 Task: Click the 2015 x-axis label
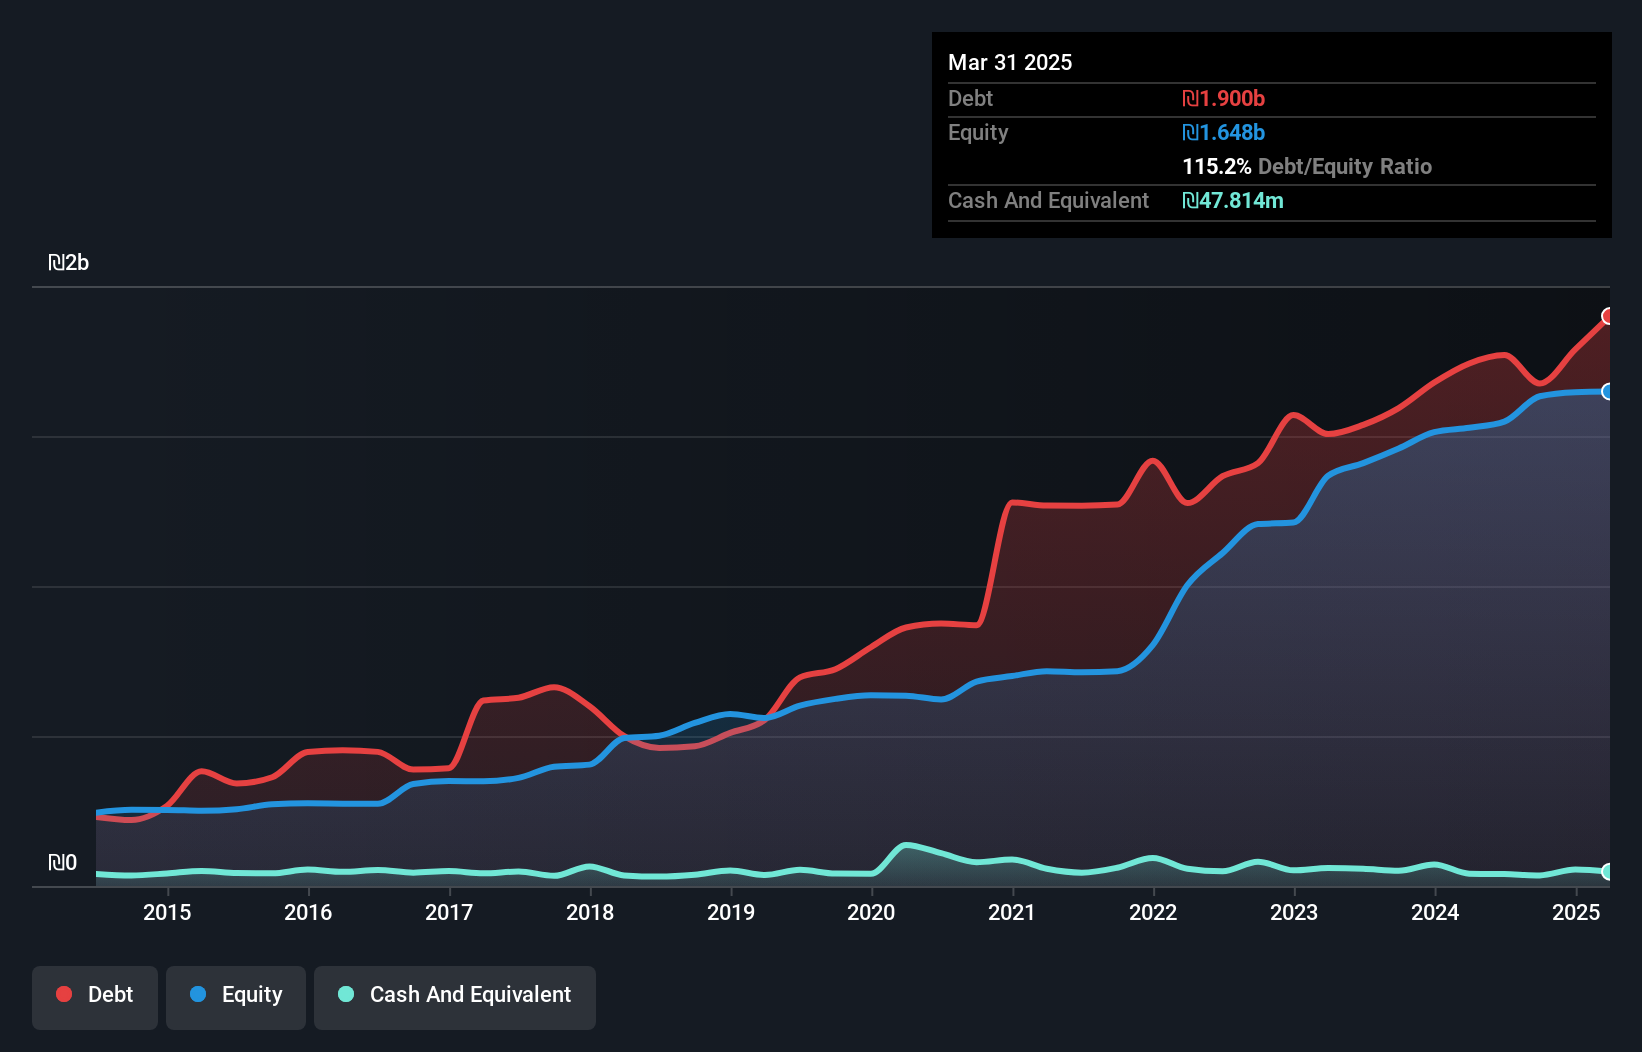coord(167,912)
